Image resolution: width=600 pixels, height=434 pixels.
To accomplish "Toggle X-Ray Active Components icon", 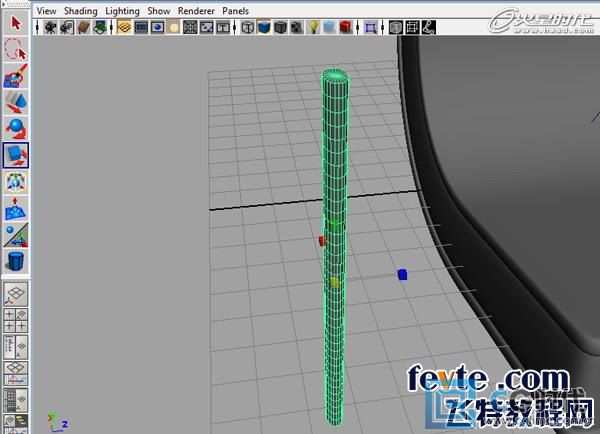I will click(x=412, y=28).
